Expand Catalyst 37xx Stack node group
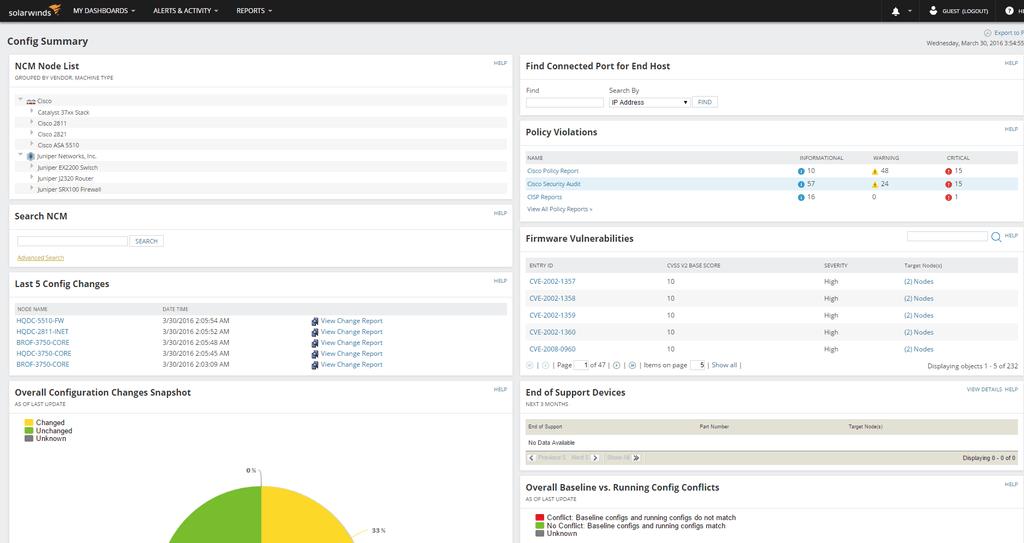Viewport: 1024px width, 543px height. pos(31,111)
